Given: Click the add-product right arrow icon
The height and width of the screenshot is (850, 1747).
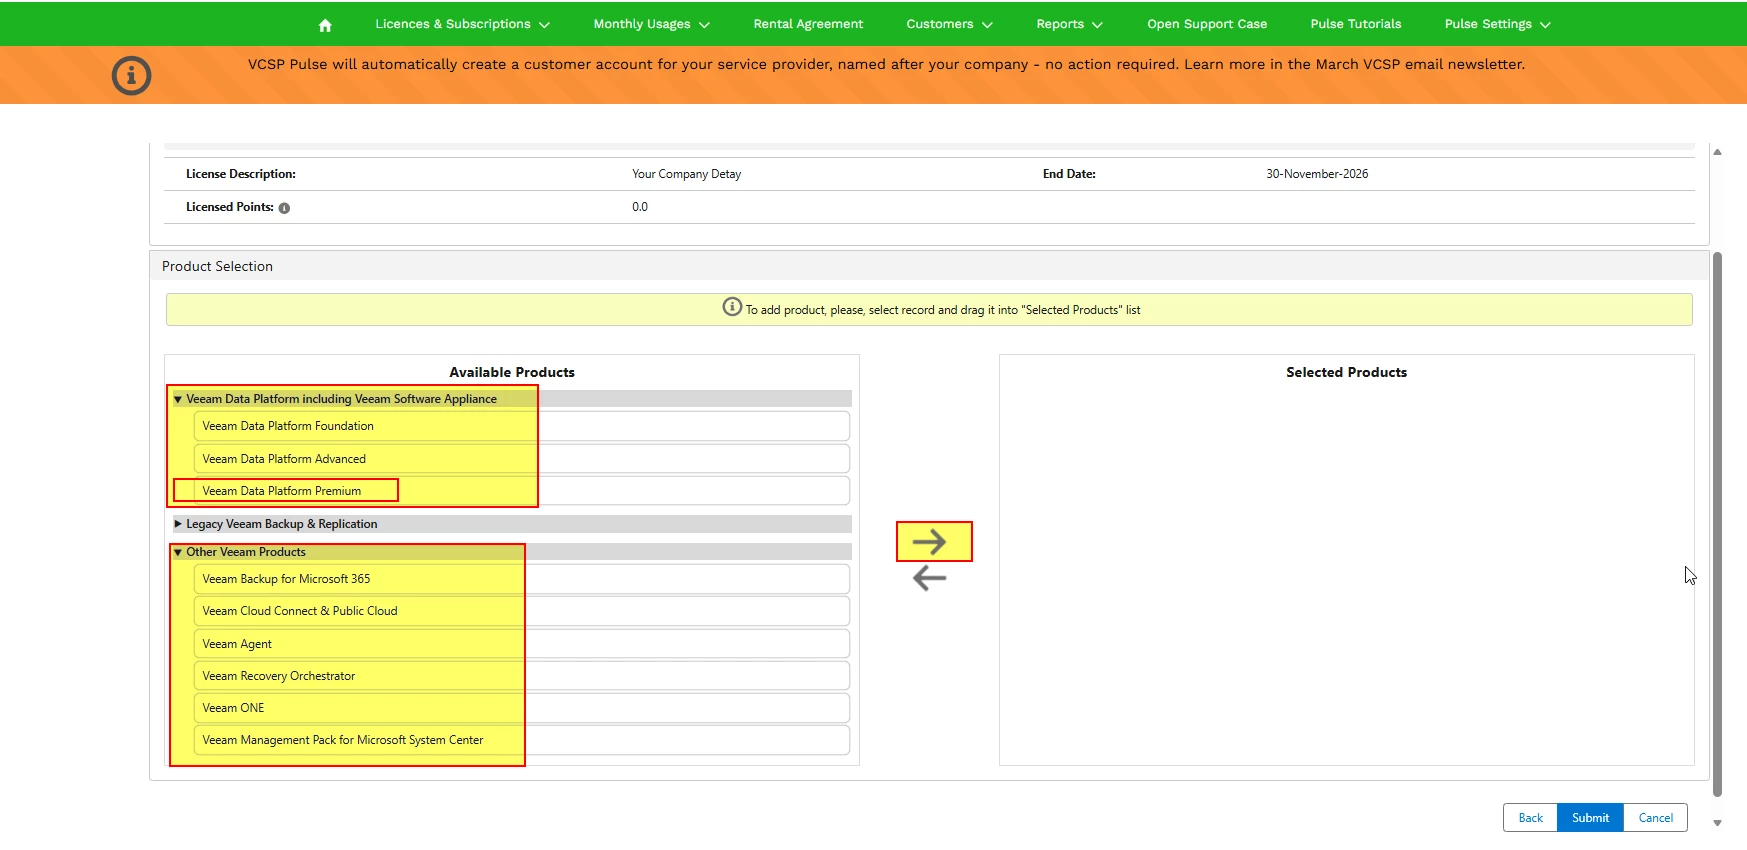Looking at the screenshot, I should click(929, 542).
